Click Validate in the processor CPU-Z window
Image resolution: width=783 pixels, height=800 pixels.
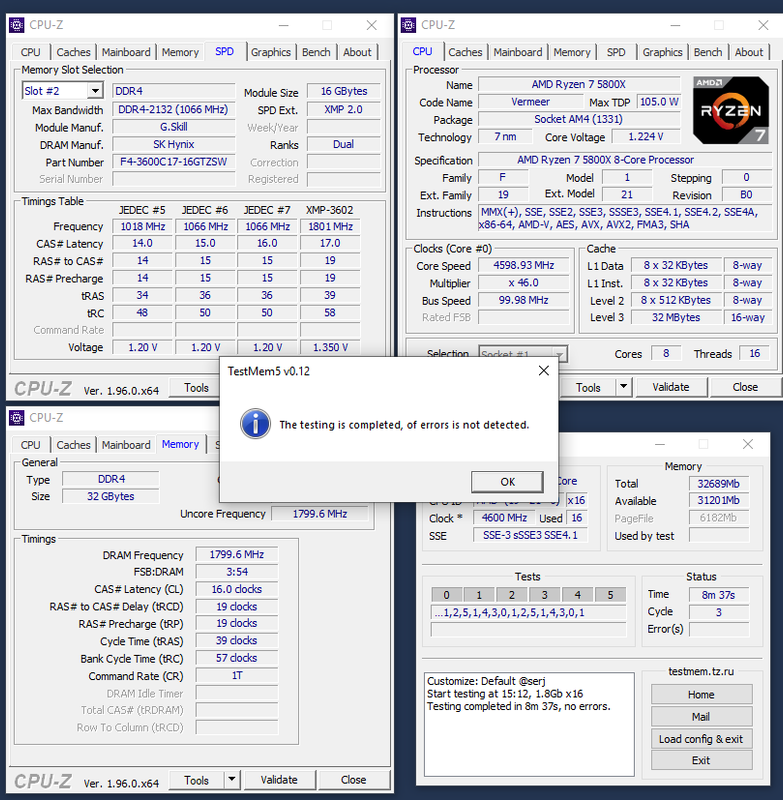pos(671,387)
